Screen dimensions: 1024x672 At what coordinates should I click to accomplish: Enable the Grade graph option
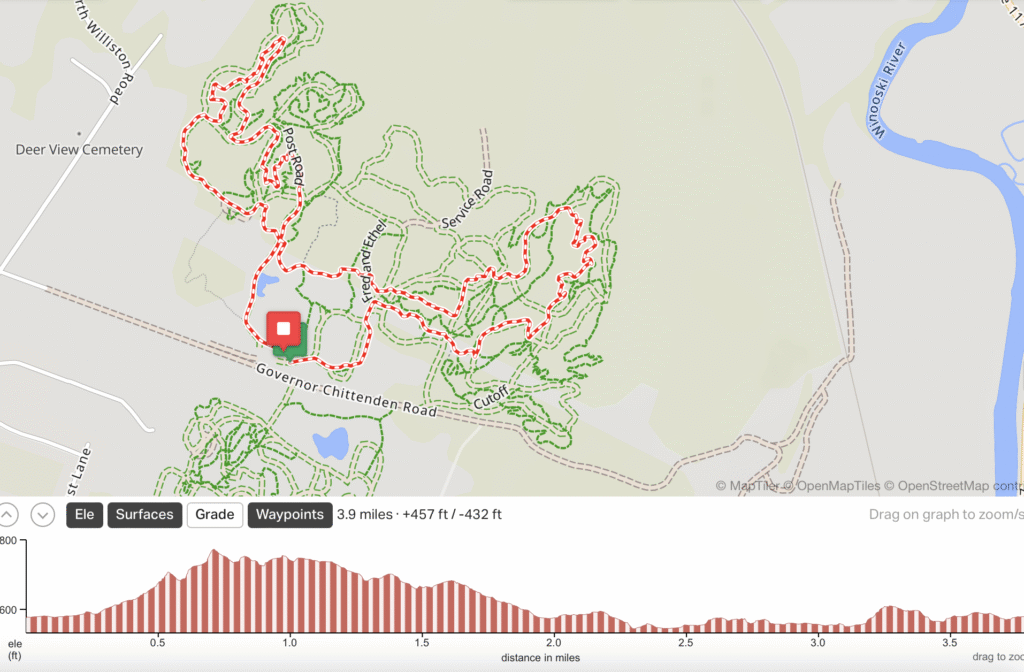coord(215,515)
